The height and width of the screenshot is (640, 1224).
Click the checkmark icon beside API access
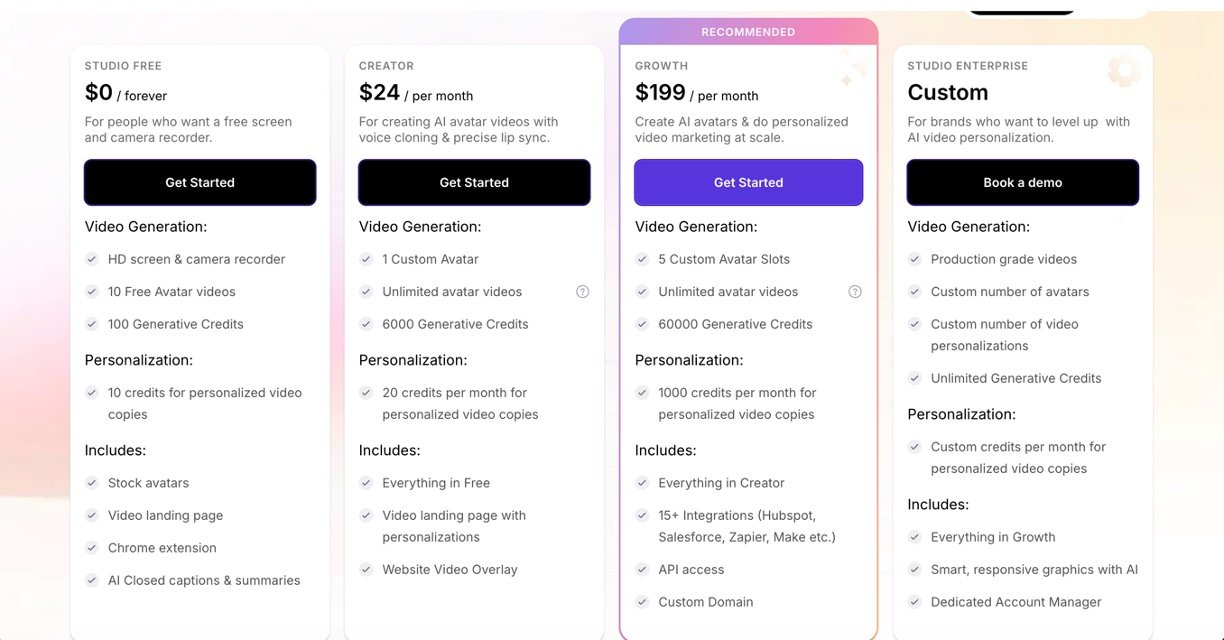coord(642,570)
